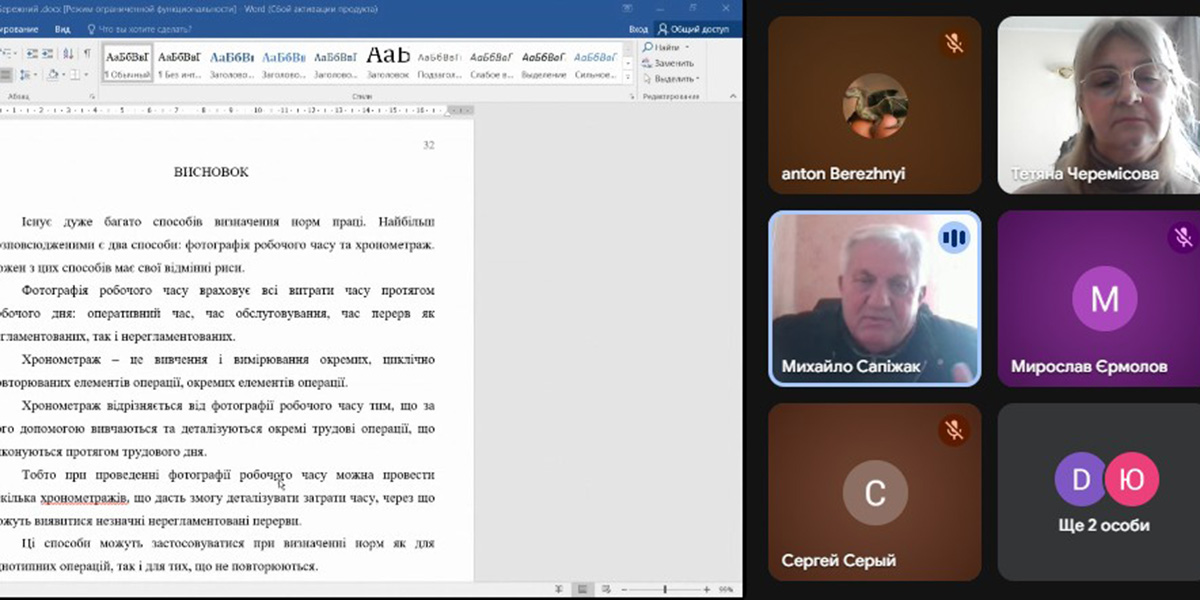Screen dimensions: 1200x600
Task: Click the horizontal ruler above the document
Action: coord(237,110)
